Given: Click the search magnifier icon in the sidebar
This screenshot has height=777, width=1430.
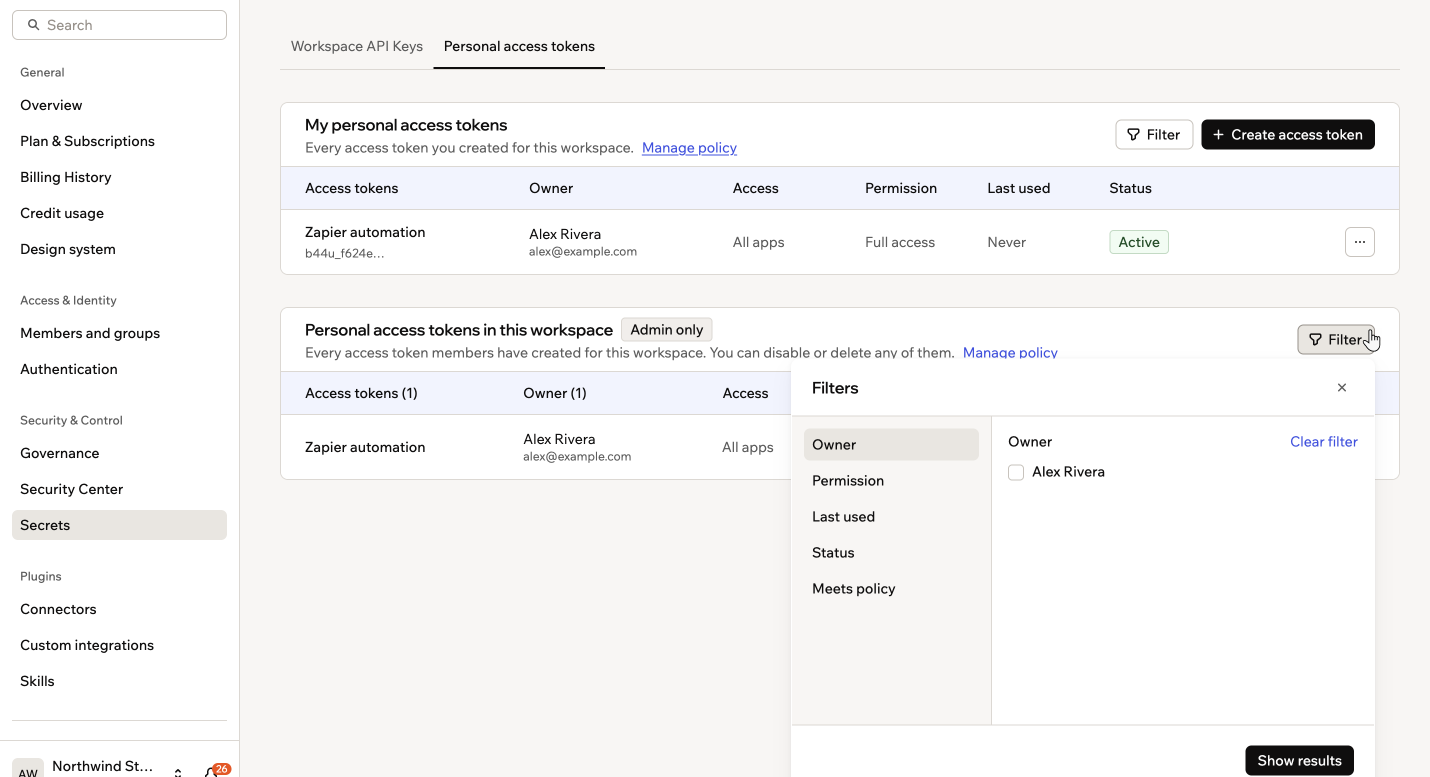Looking at the screenshot, I should coord(34,25).
